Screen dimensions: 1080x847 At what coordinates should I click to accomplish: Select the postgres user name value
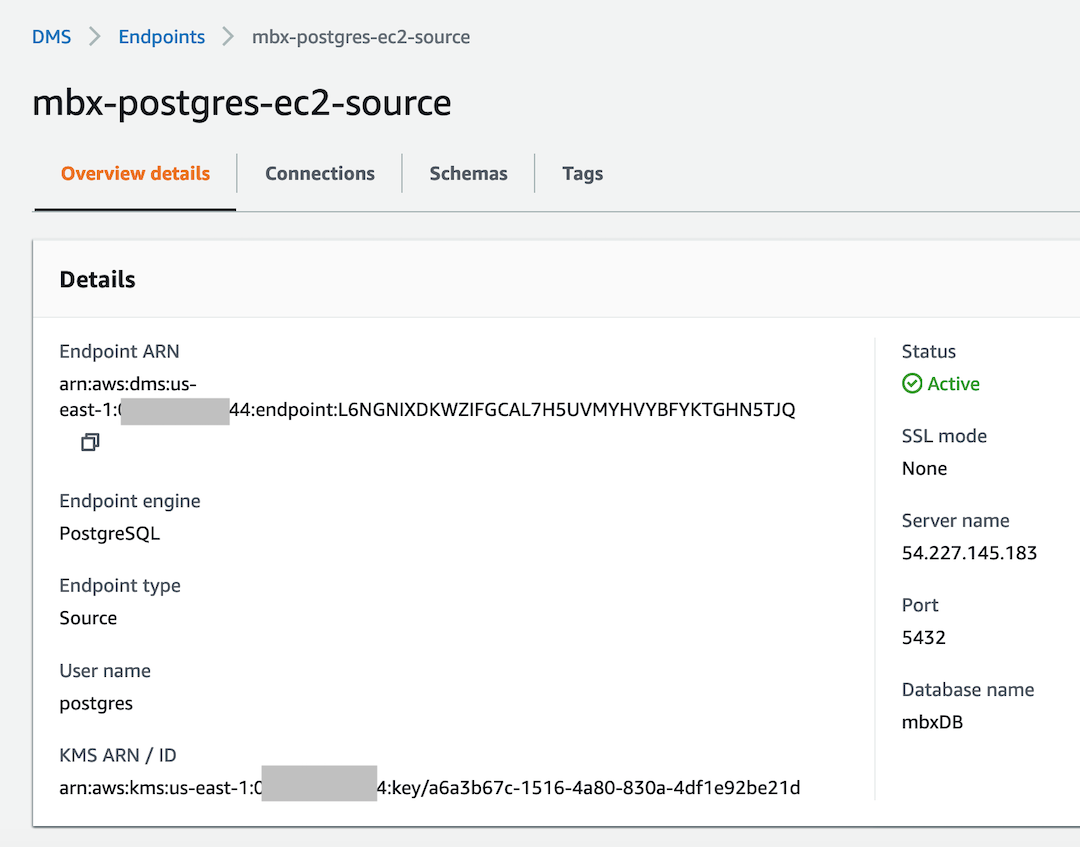click(96, 704)
